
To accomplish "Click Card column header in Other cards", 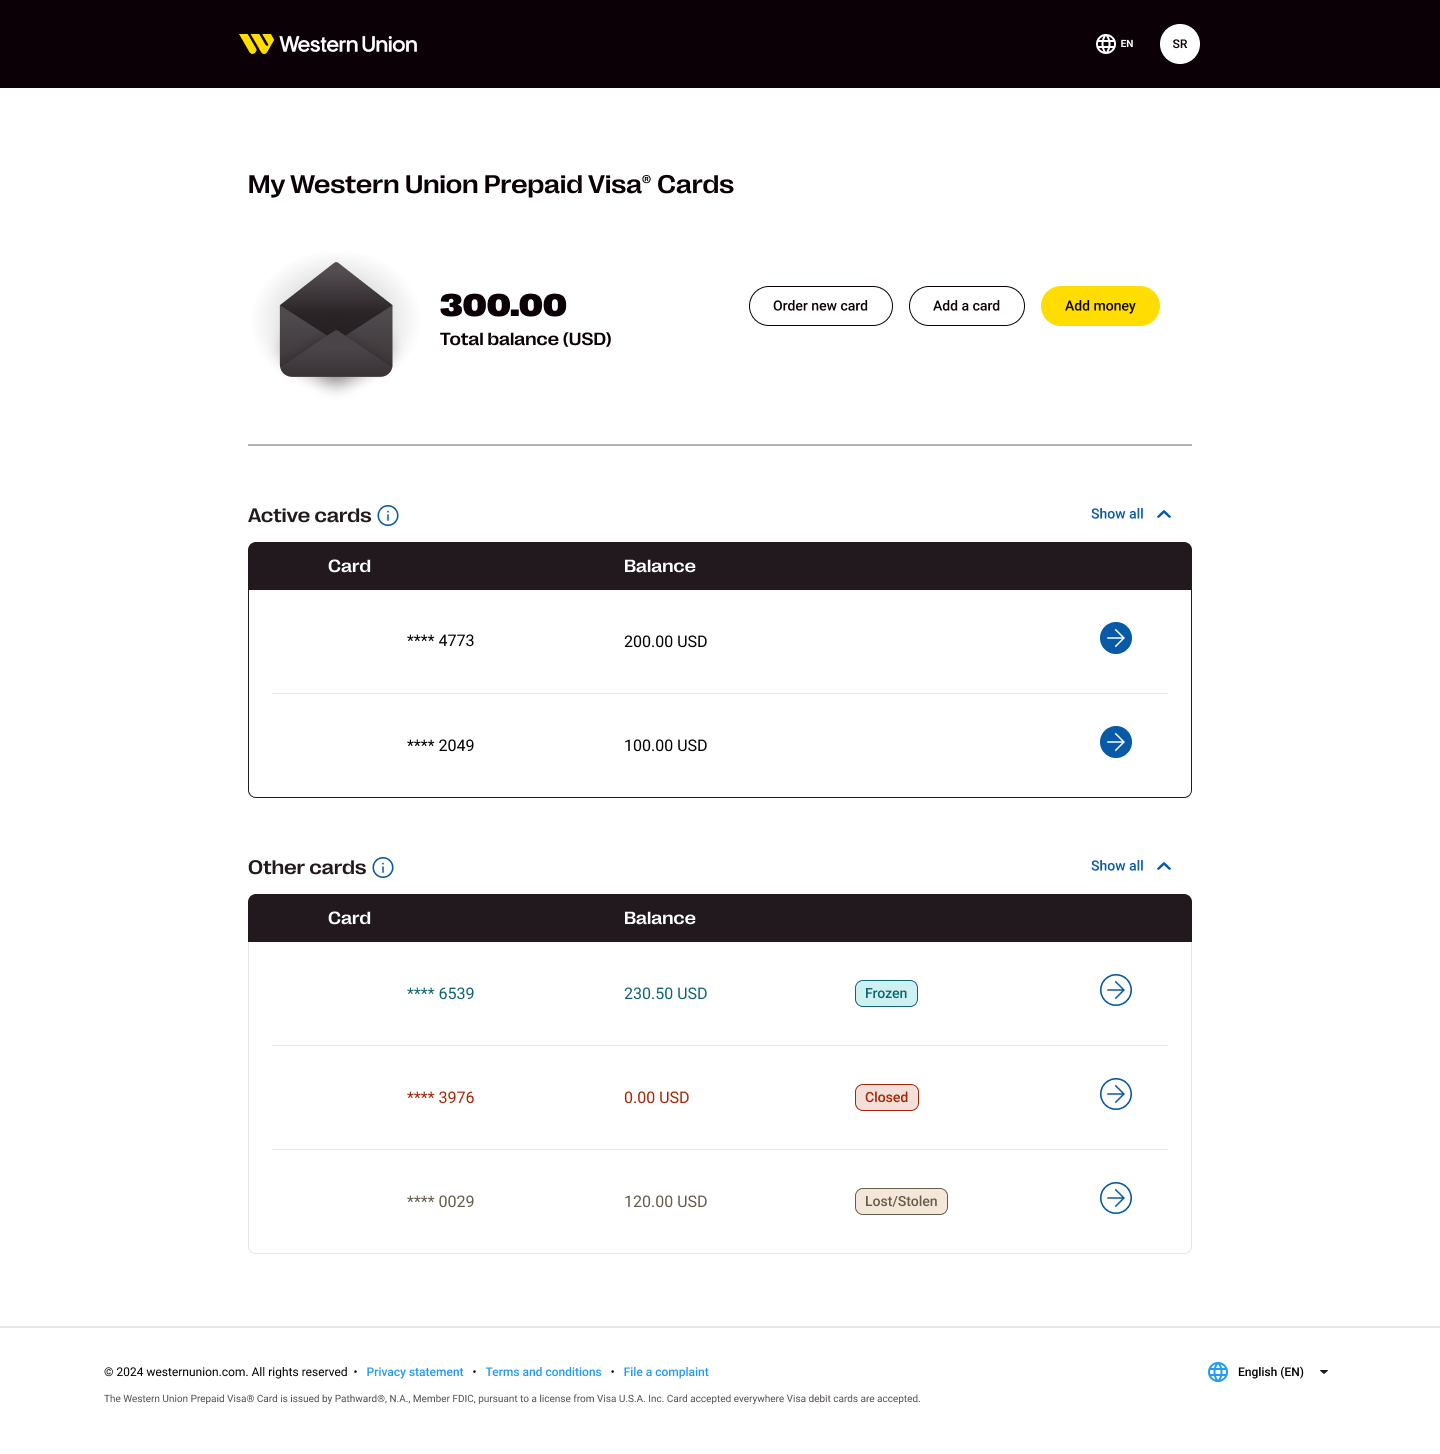I will tap(349, 918).
